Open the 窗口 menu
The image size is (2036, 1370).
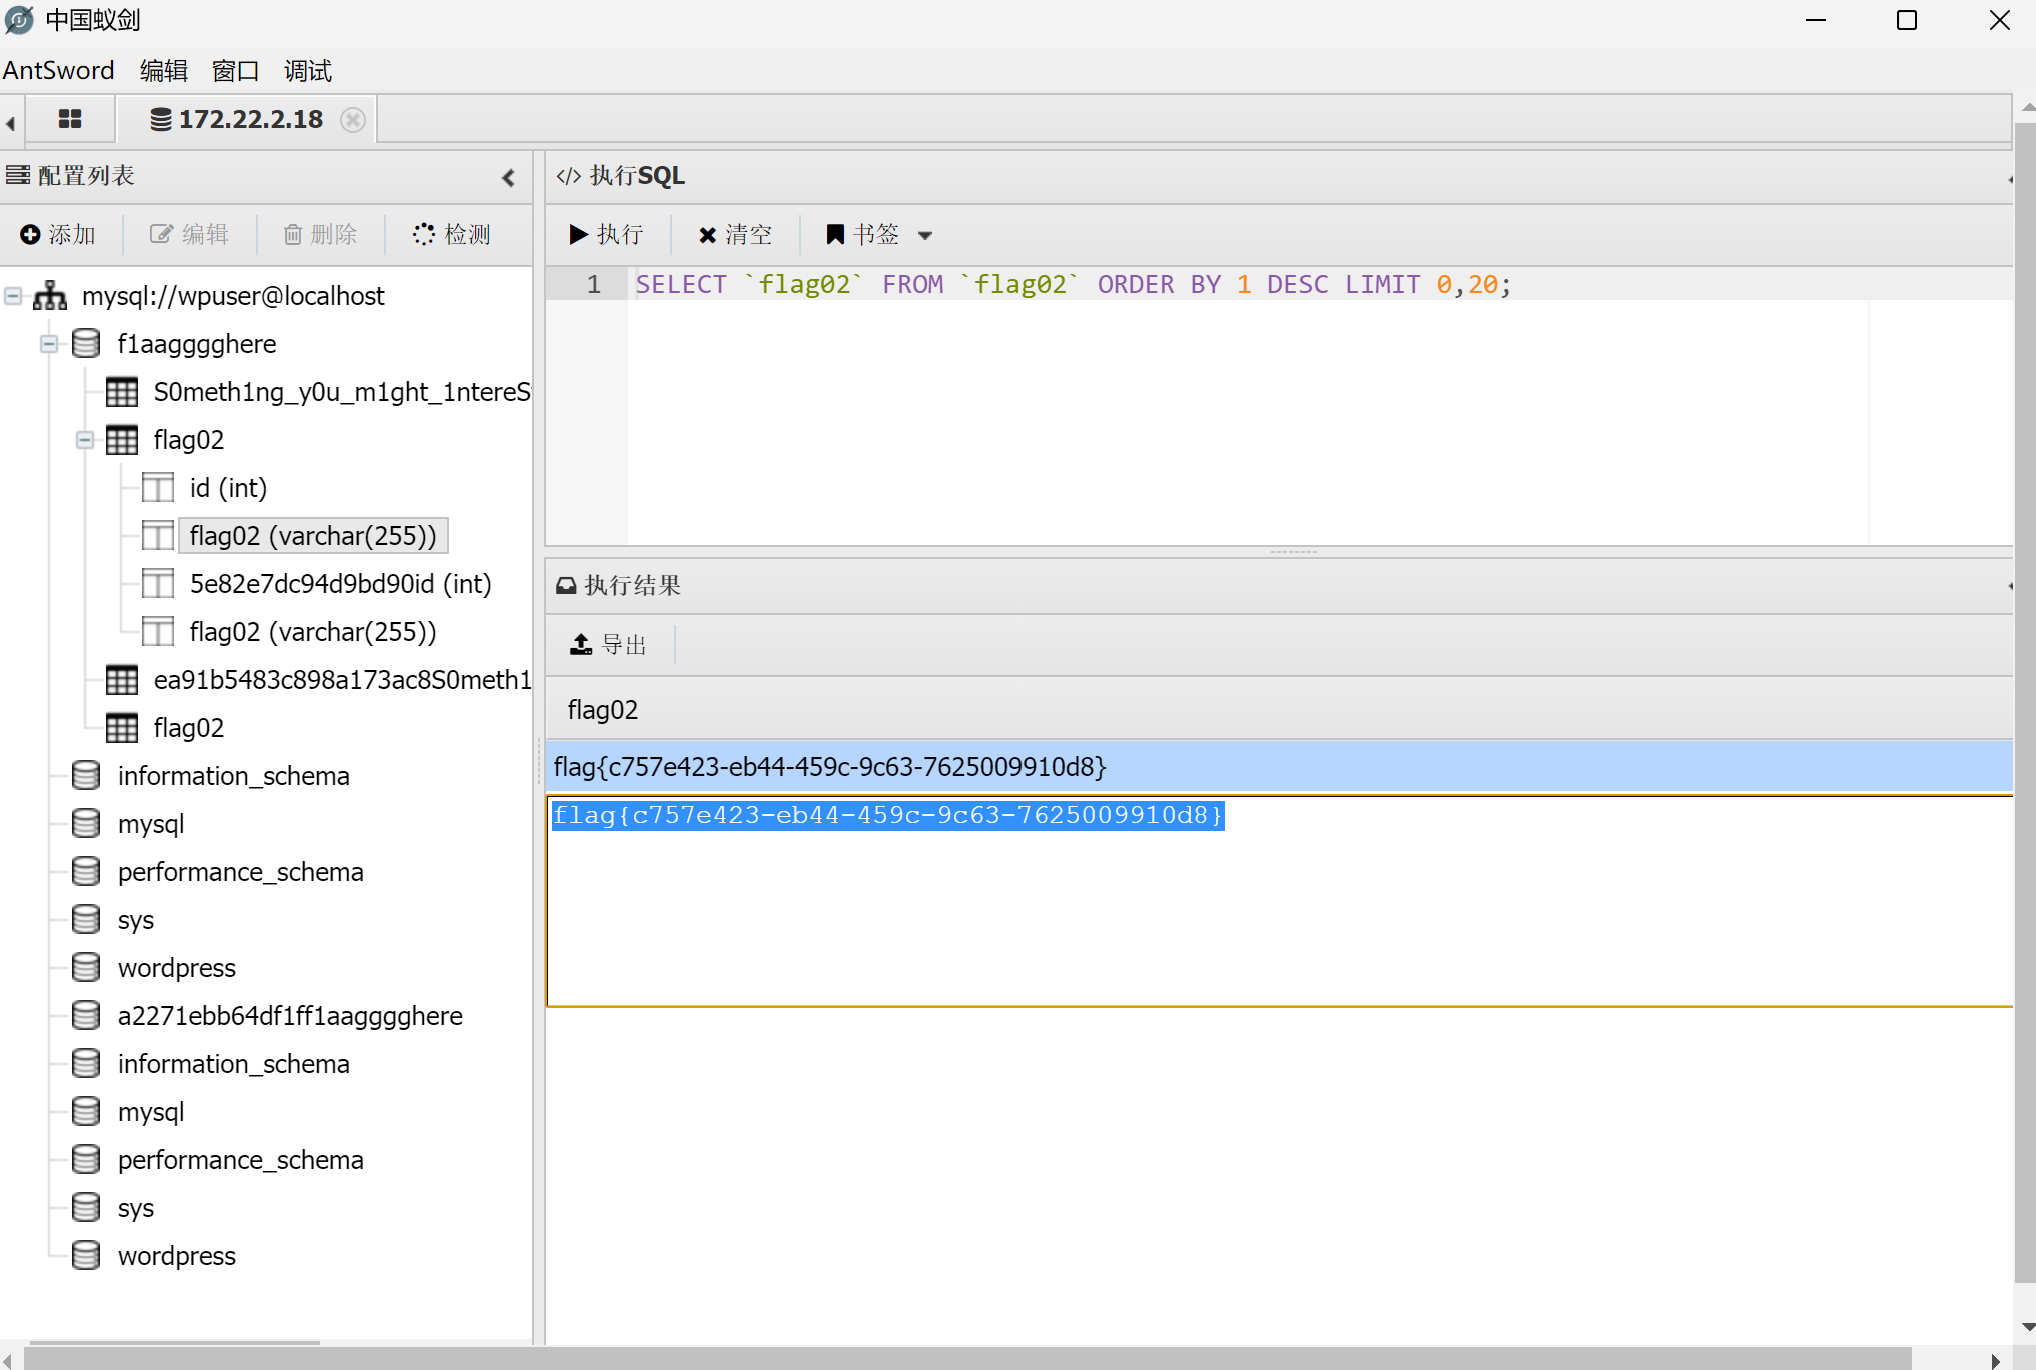[236, 71]
